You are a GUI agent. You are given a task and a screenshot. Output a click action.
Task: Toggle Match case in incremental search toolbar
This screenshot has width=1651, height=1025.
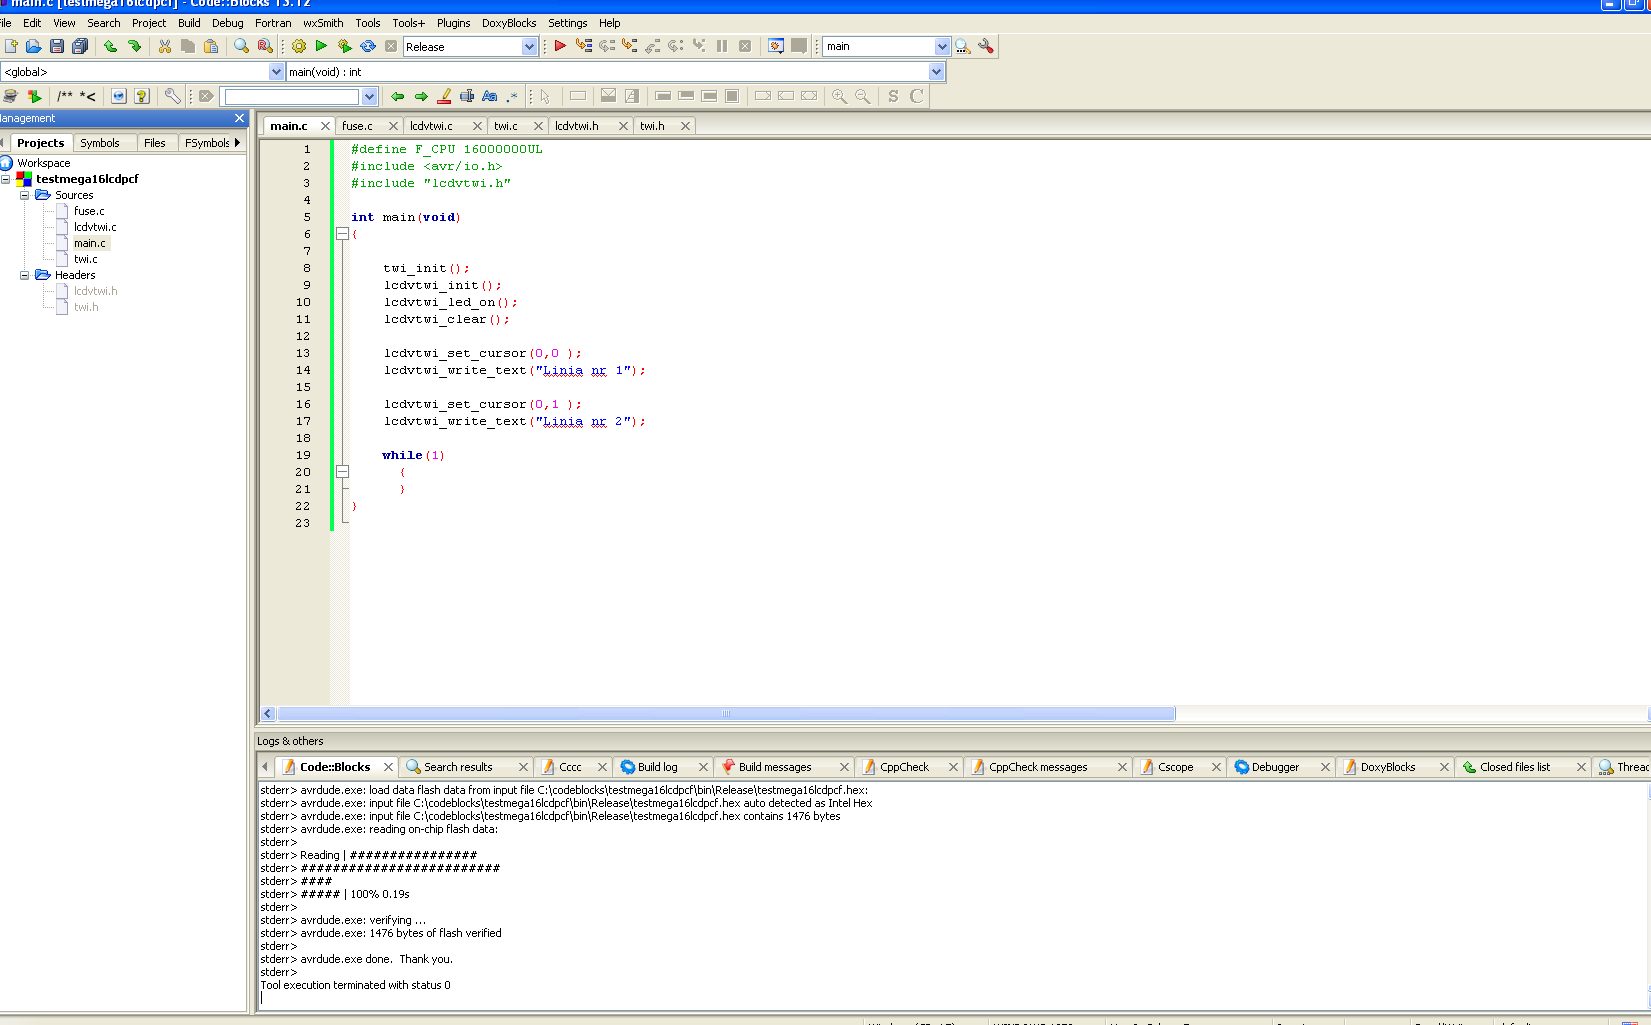click(490, 96)
